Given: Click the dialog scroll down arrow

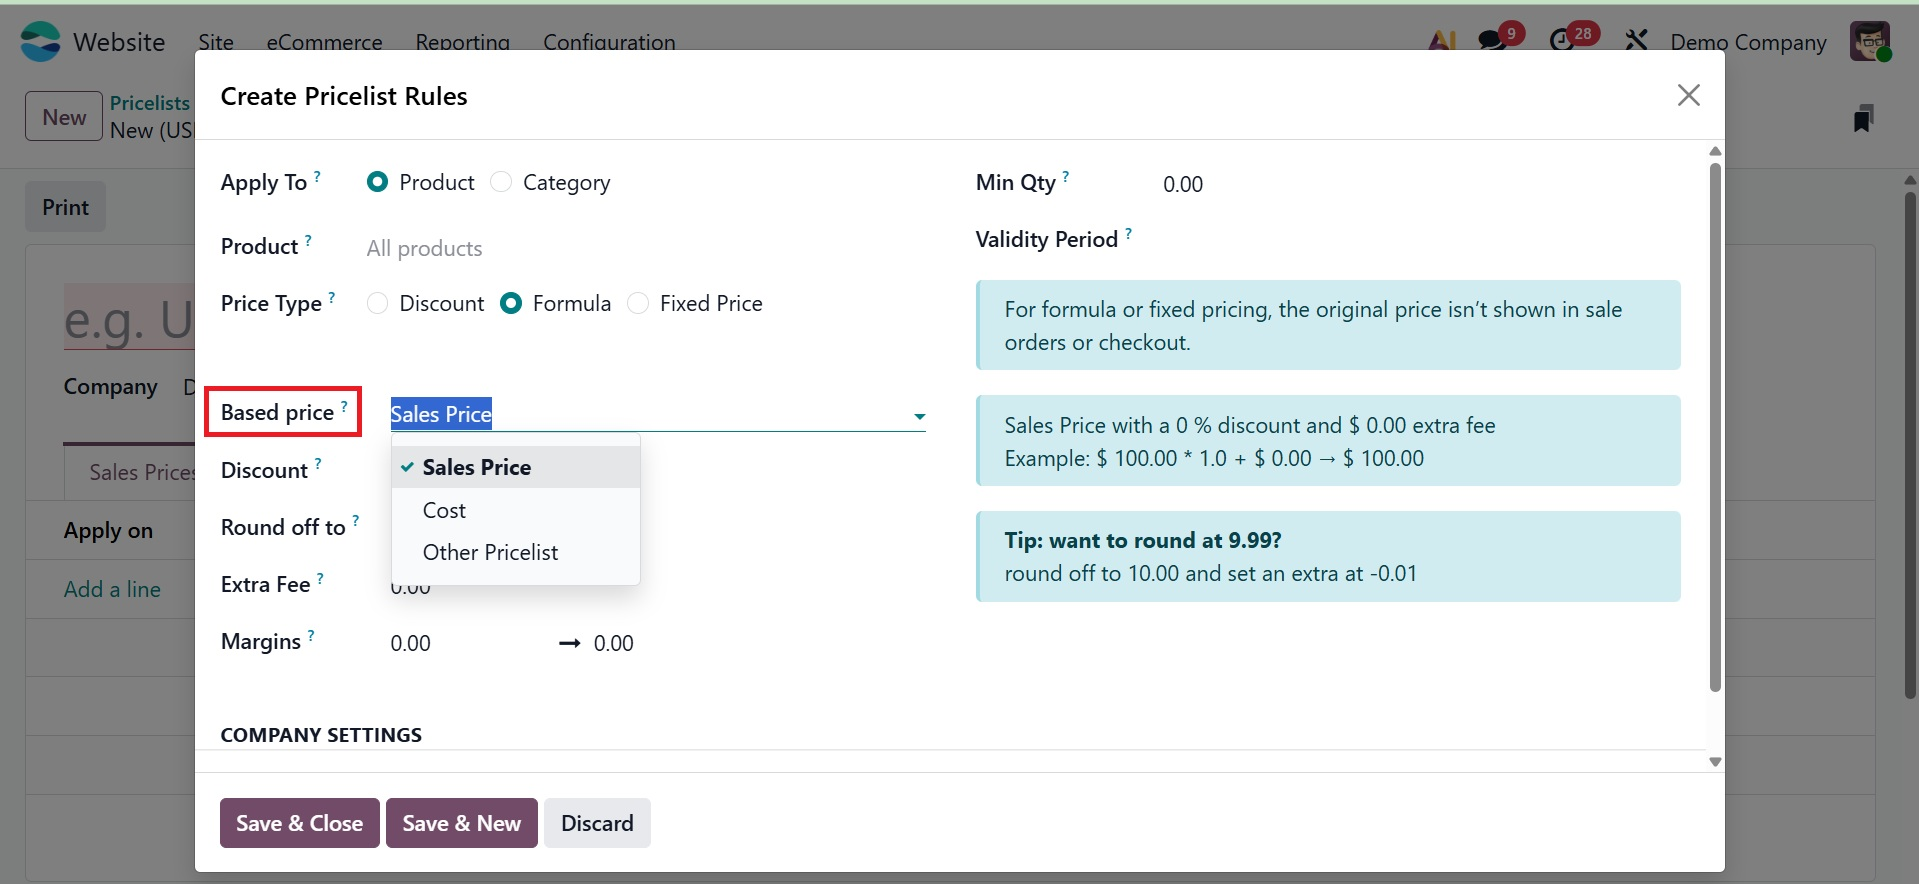Looking at the screenshot, I should [1715, 762].
